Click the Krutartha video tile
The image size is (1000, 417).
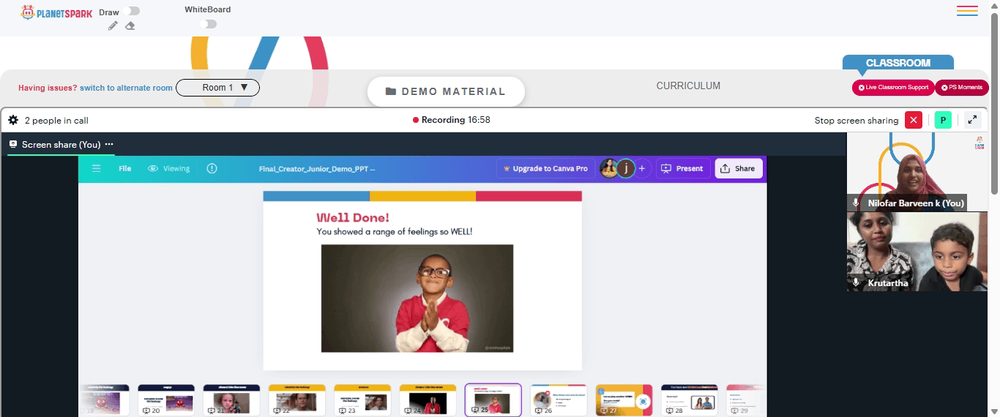(x=917, y=252)
